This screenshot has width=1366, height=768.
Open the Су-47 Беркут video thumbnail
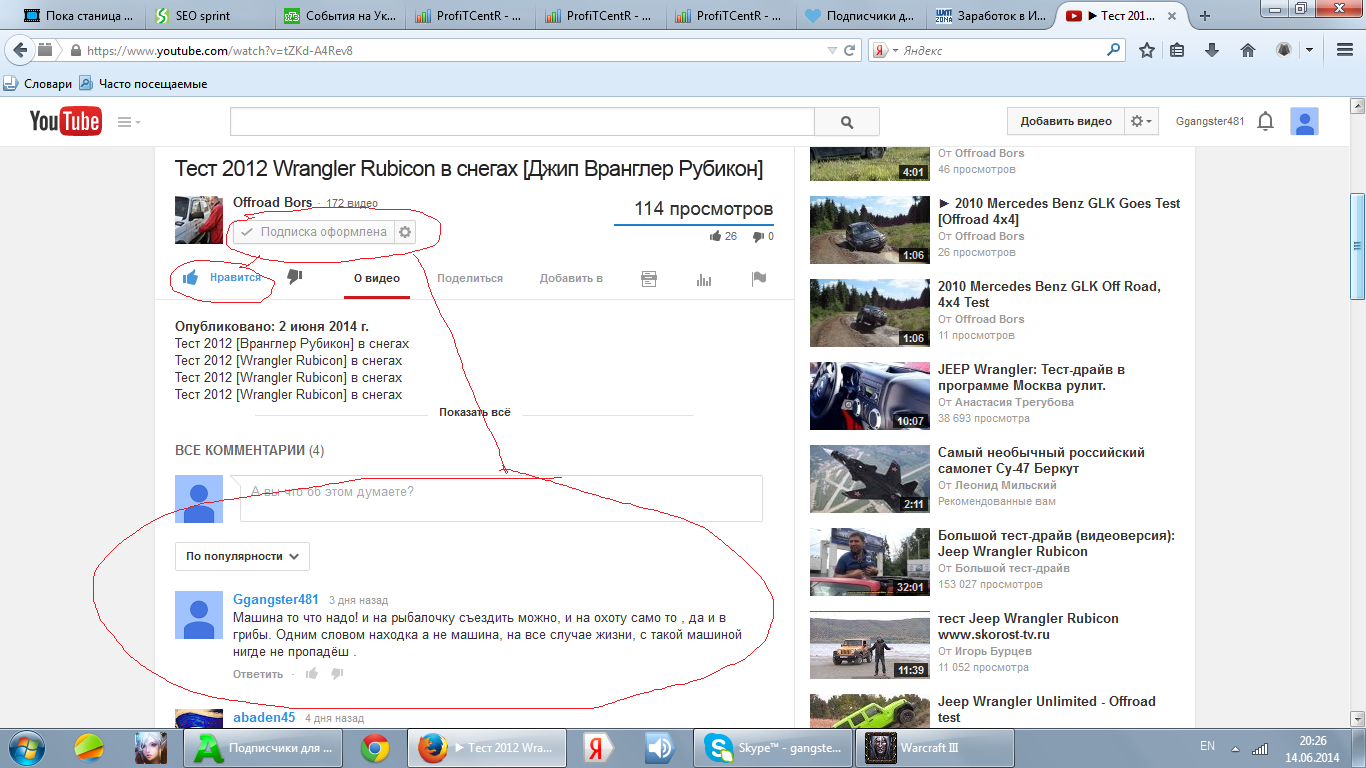pyautogui.click(x=869, y=478)
